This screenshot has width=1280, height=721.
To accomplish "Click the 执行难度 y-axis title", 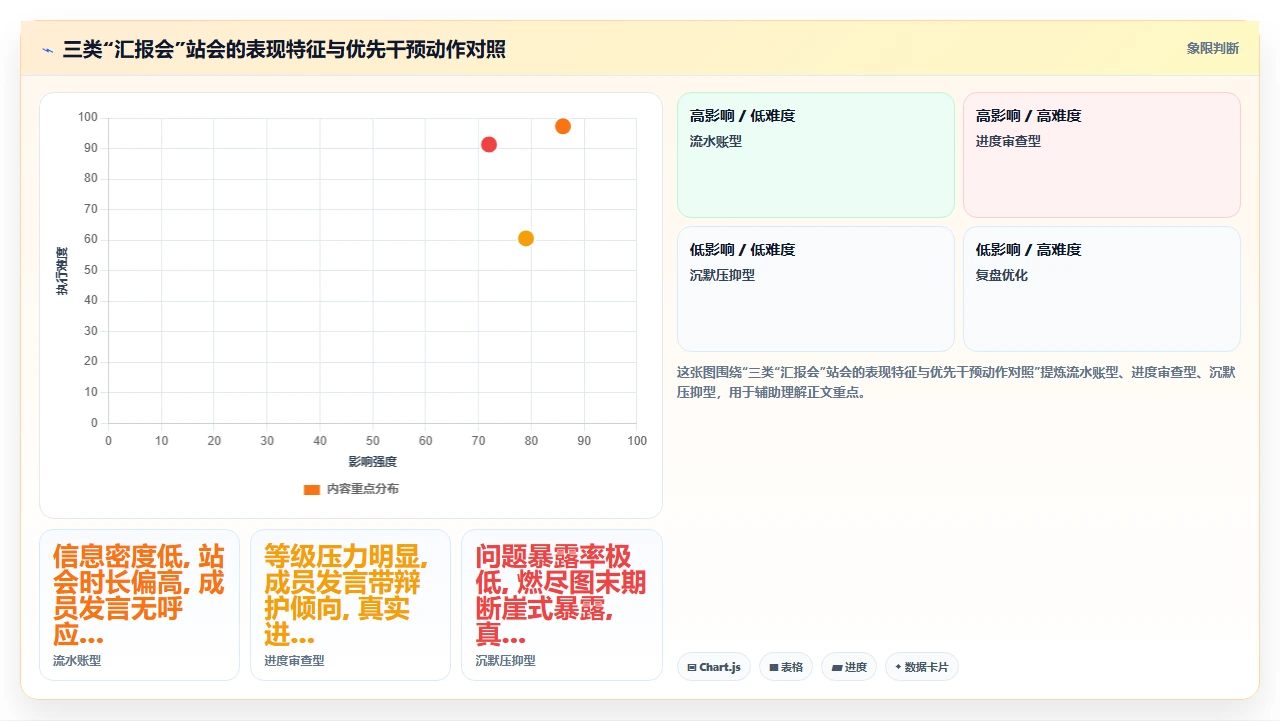I will pos(62,271).
